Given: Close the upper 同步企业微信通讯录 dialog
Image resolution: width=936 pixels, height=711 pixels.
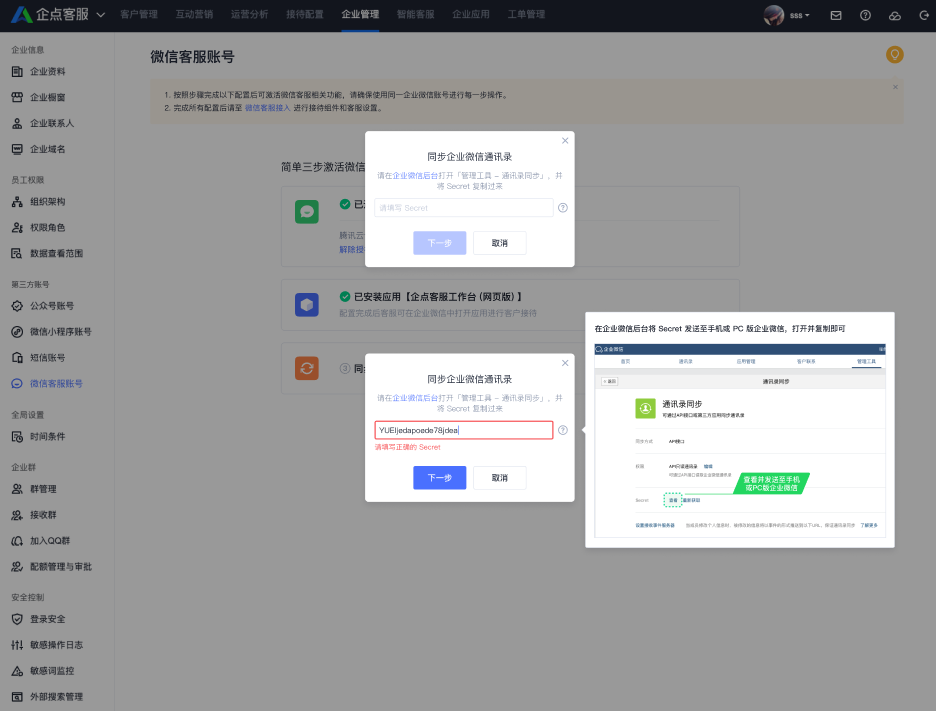Looking at the screenshot, I should click(565, 140).
